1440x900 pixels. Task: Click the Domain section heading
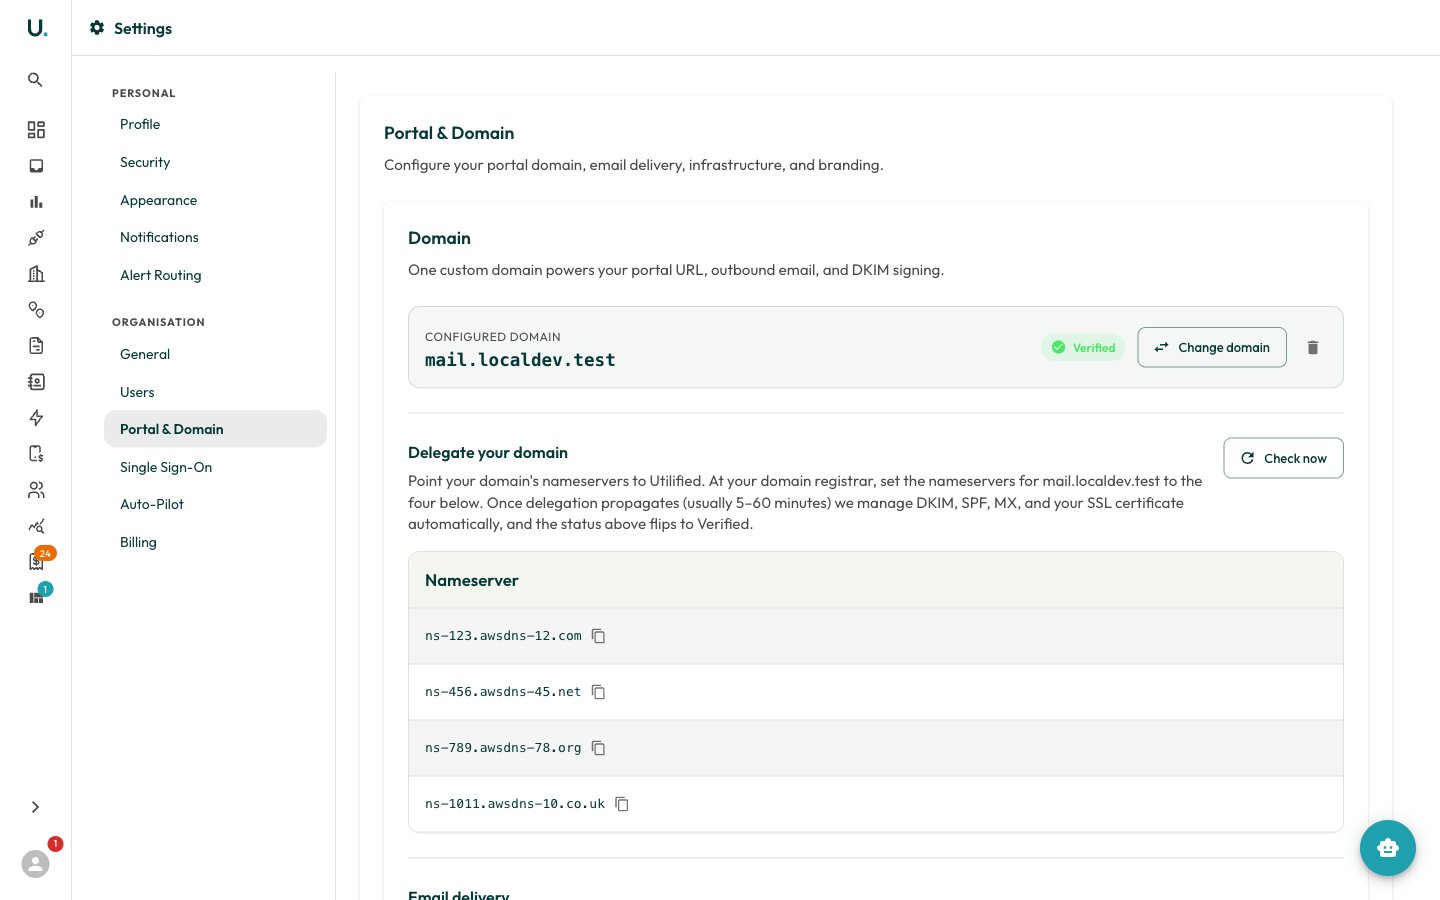[x=439, y=238]
